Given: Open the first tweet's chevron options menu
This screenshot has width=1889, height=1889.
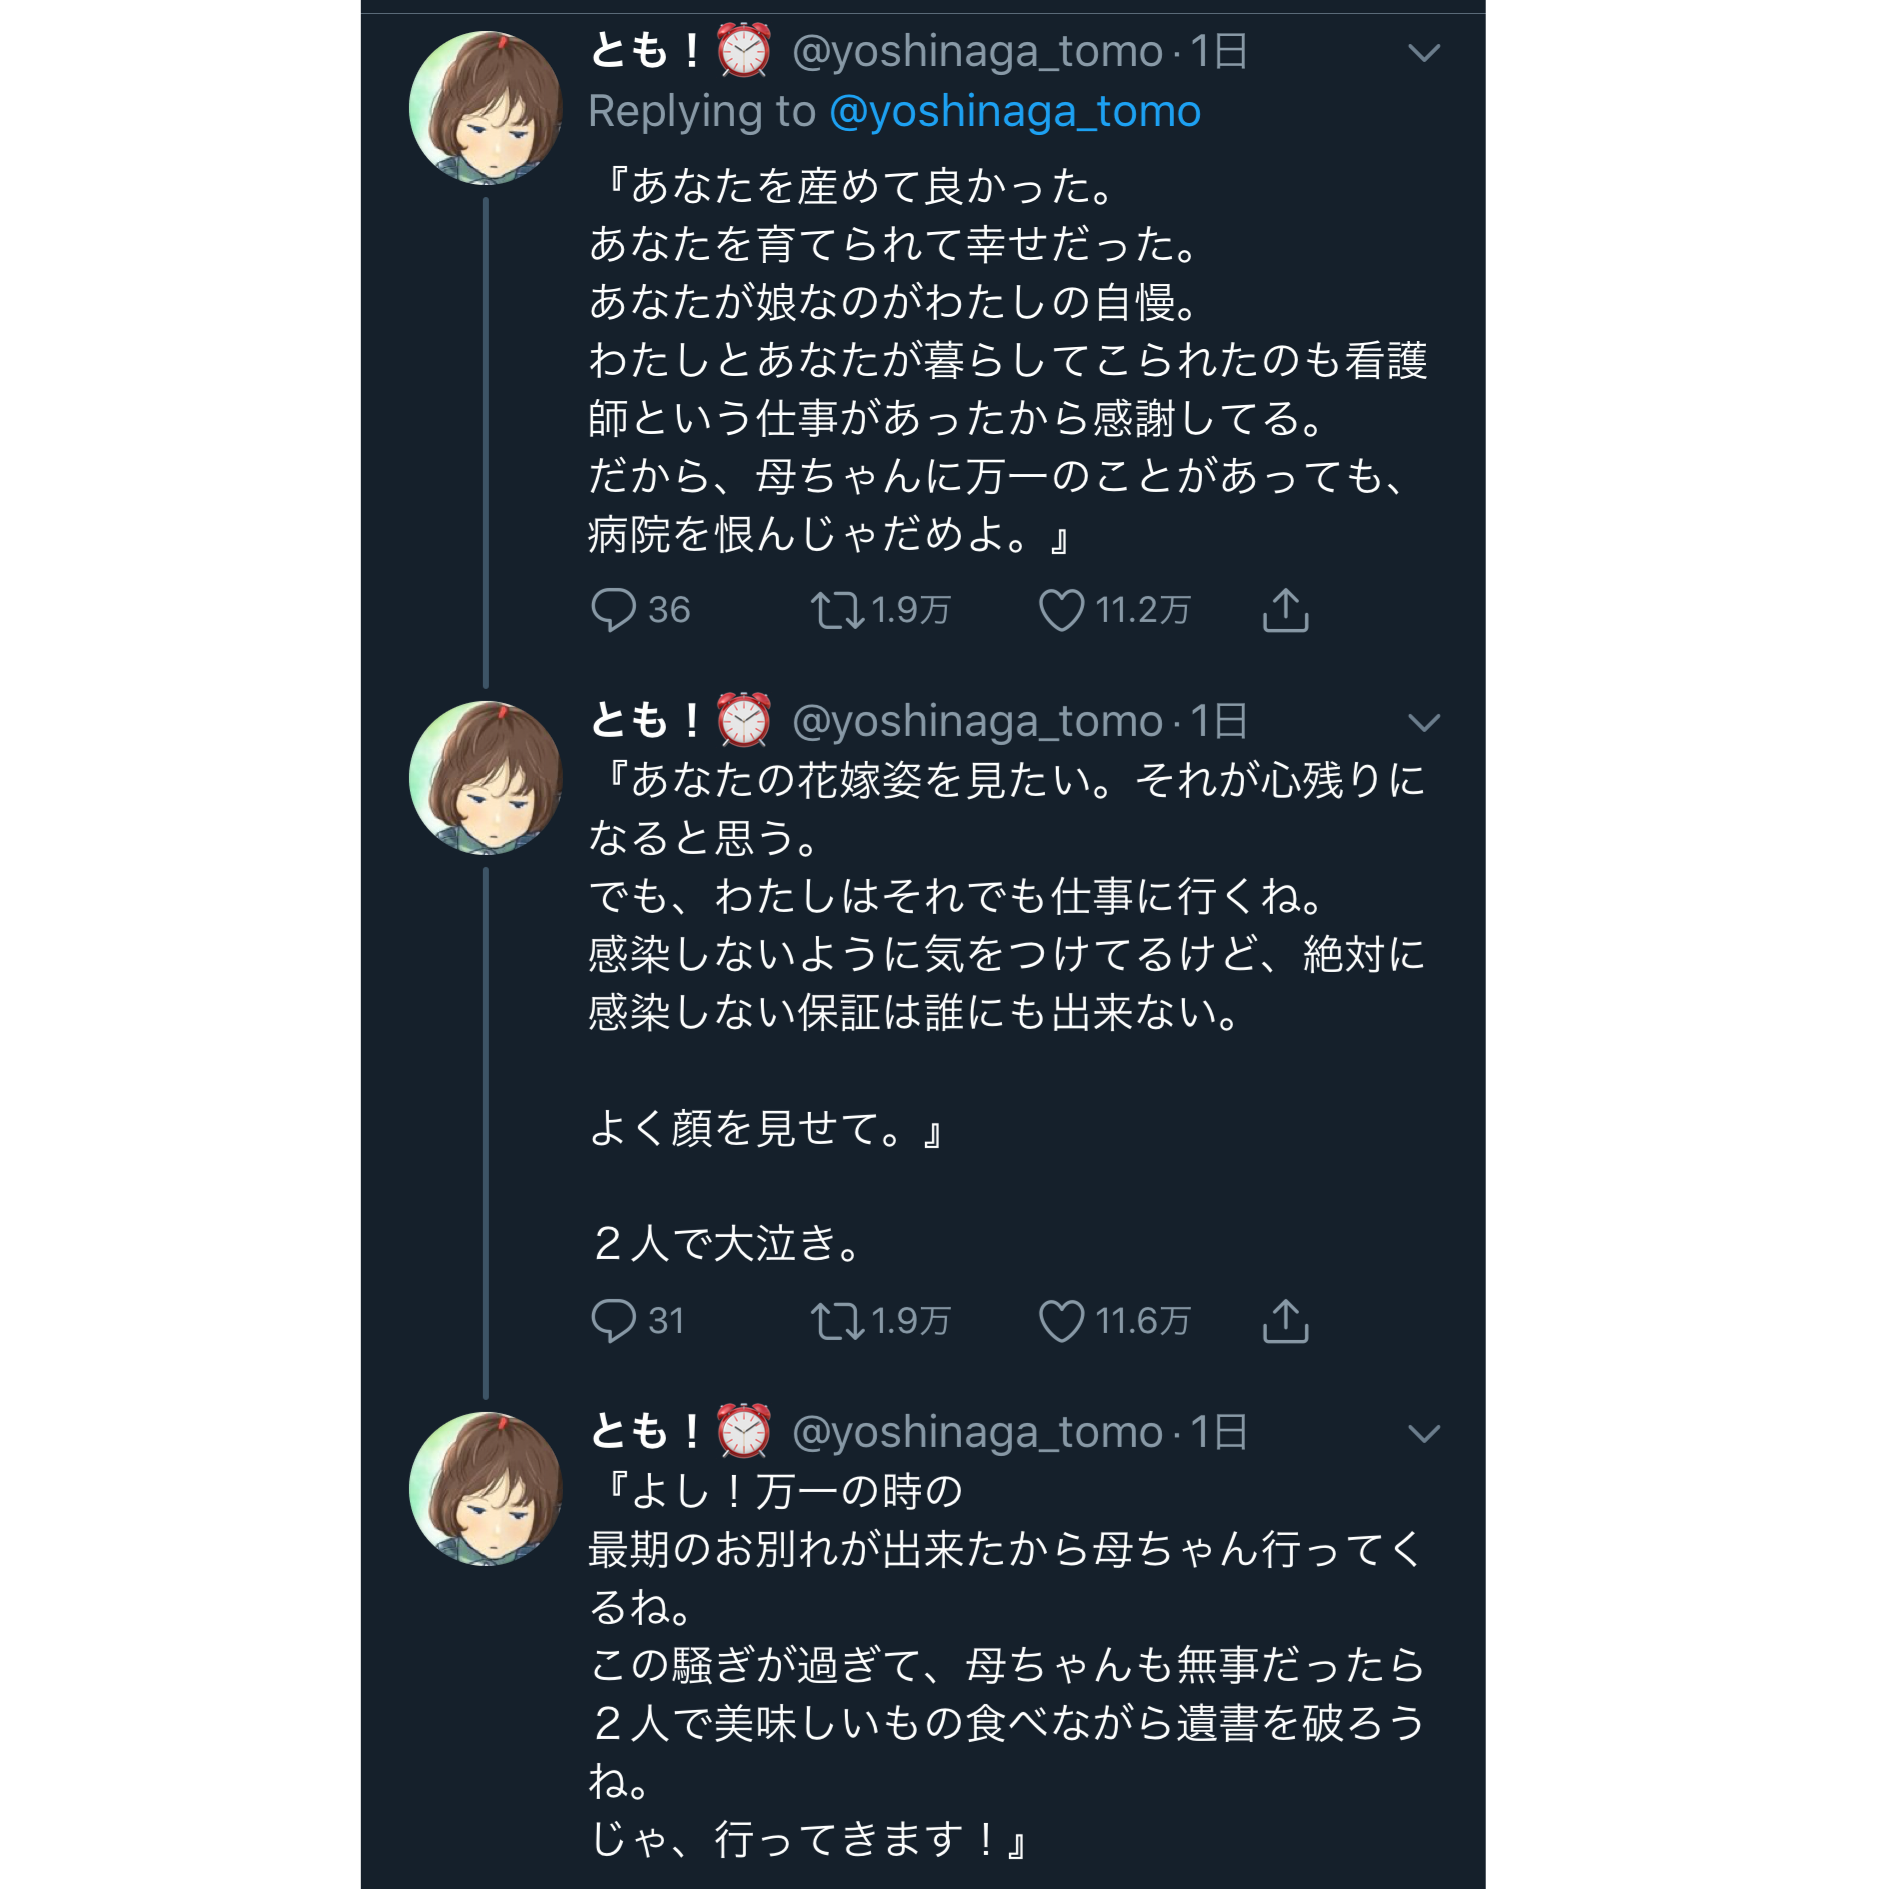Looking at the screenshot, I should [1423, 53].
